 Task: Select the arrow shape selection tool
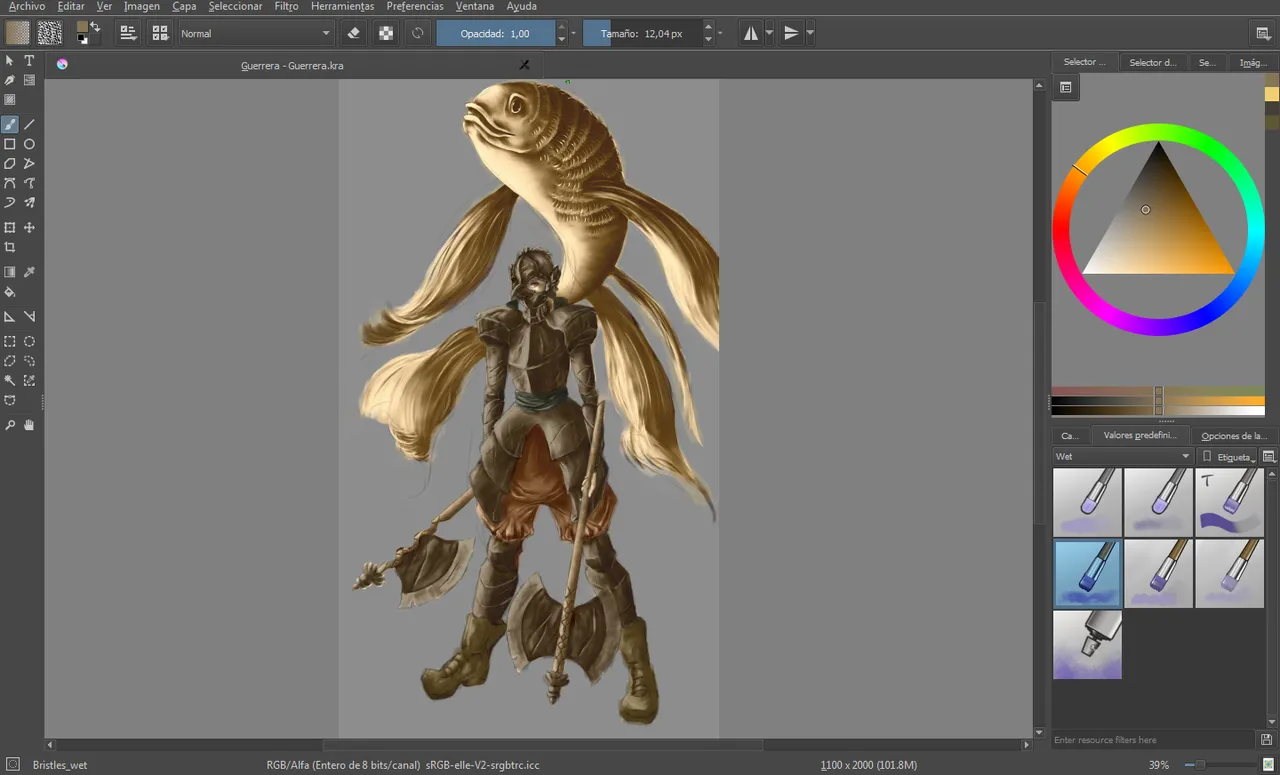click(10, 61)
